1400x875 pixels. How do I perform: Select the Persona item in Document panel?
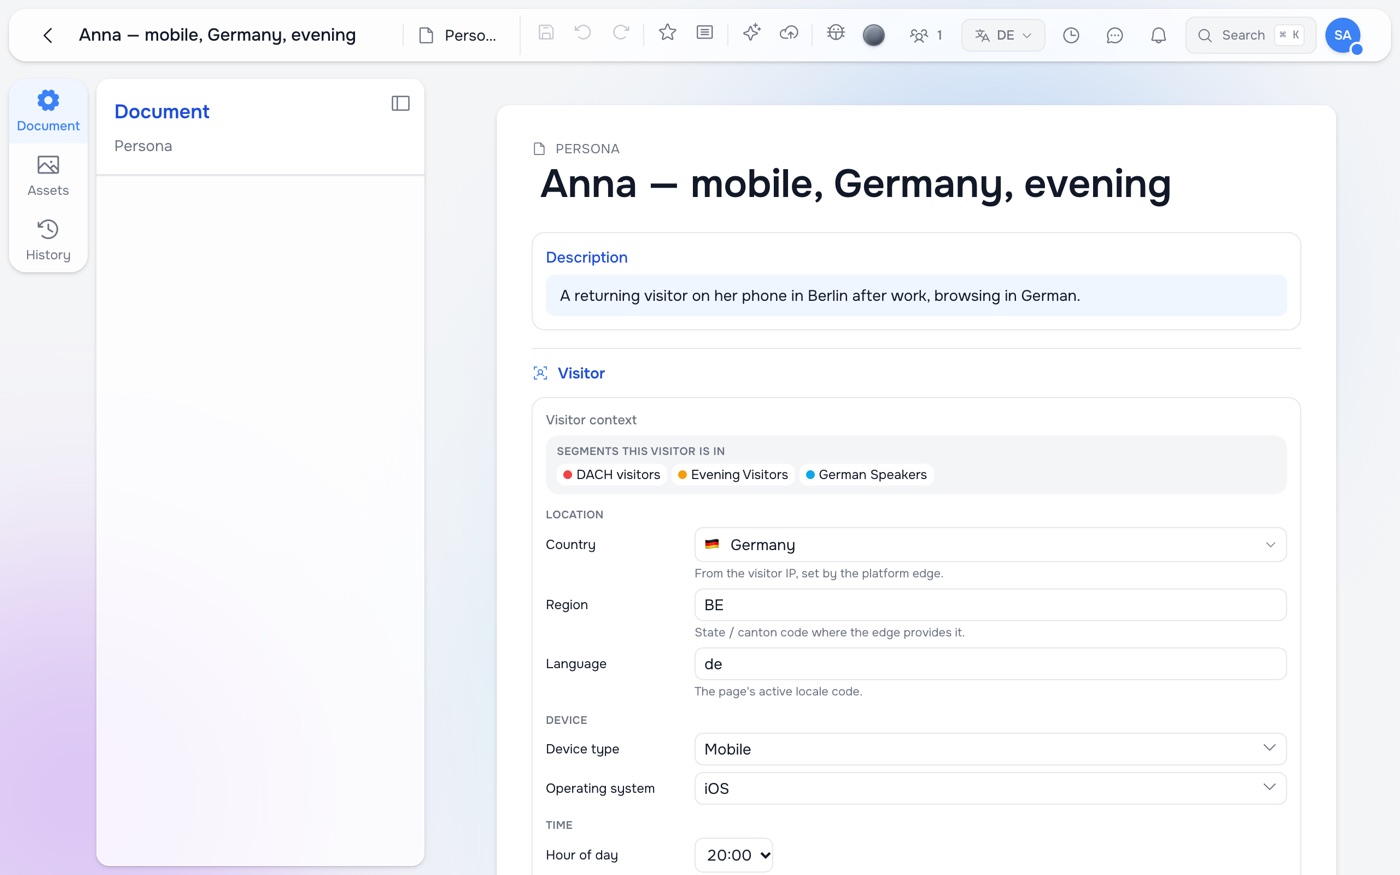pyautogui.click(x=143, y=146)
